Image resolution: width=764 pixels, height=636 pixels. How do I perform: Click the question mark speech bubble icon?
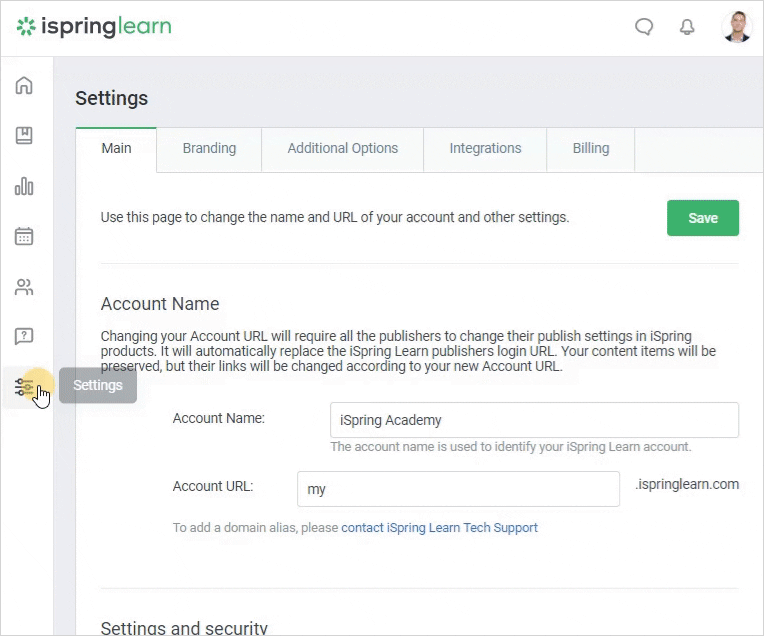coord(24,336)
